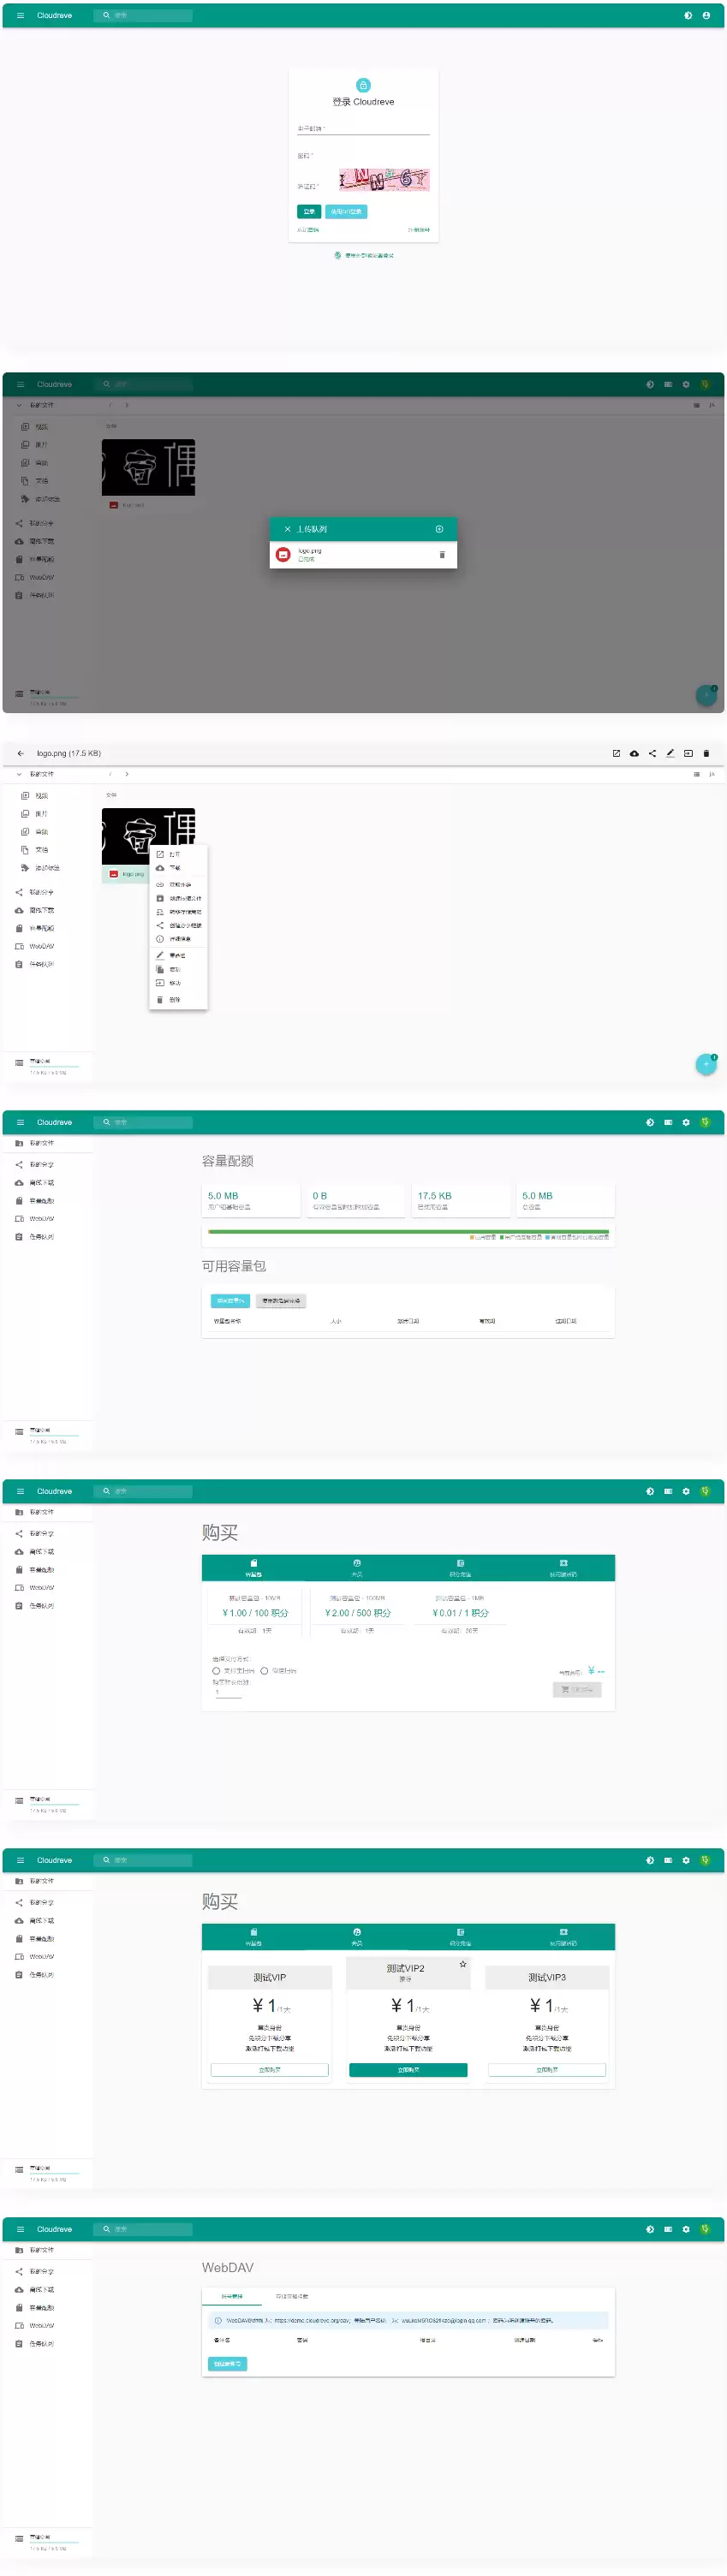The width and height of the screenshot is (727, 2576).
Task: Choose 重命名 in the logo.png context menu
Action: point(178,956)
